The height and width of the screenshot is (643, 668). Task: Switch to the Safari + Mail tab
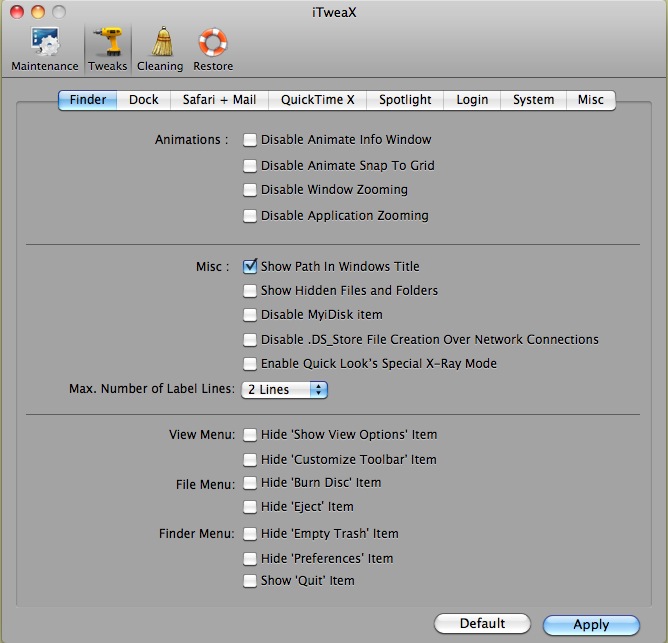click(x=219, y=100)
